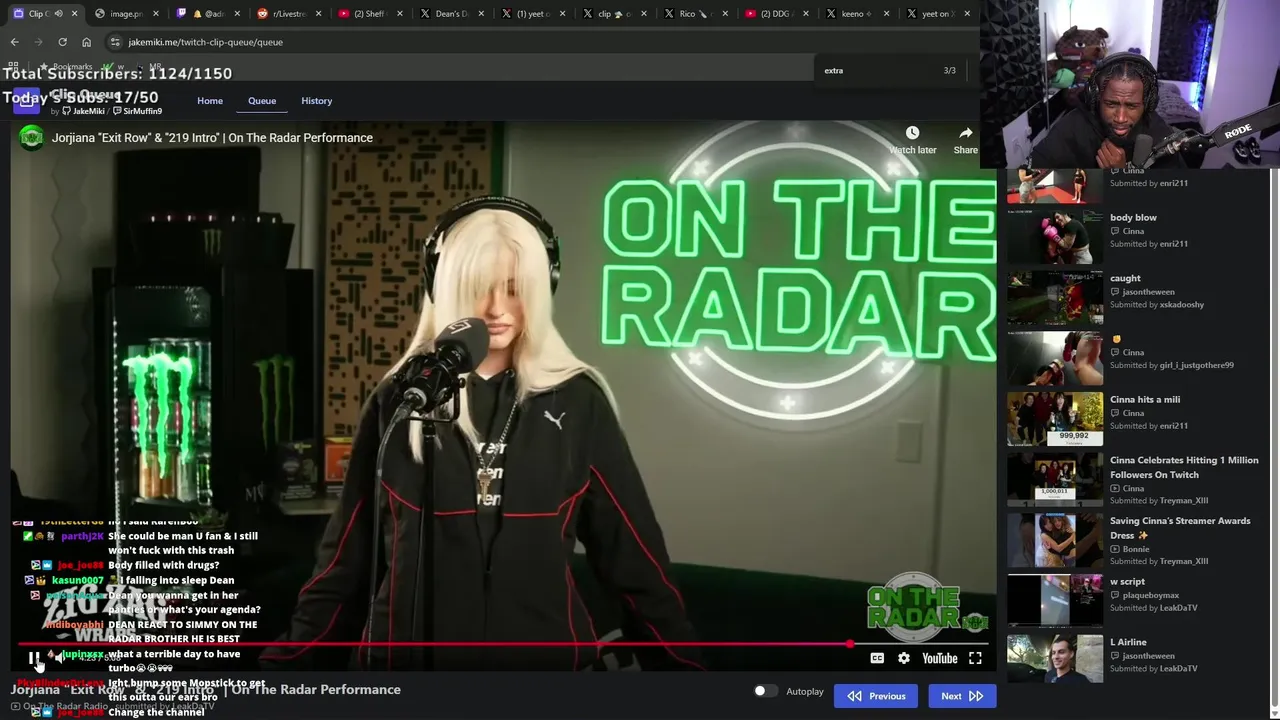Seek on the red video progress bar
Screen dimensions: 1280x720
point(504,644)
